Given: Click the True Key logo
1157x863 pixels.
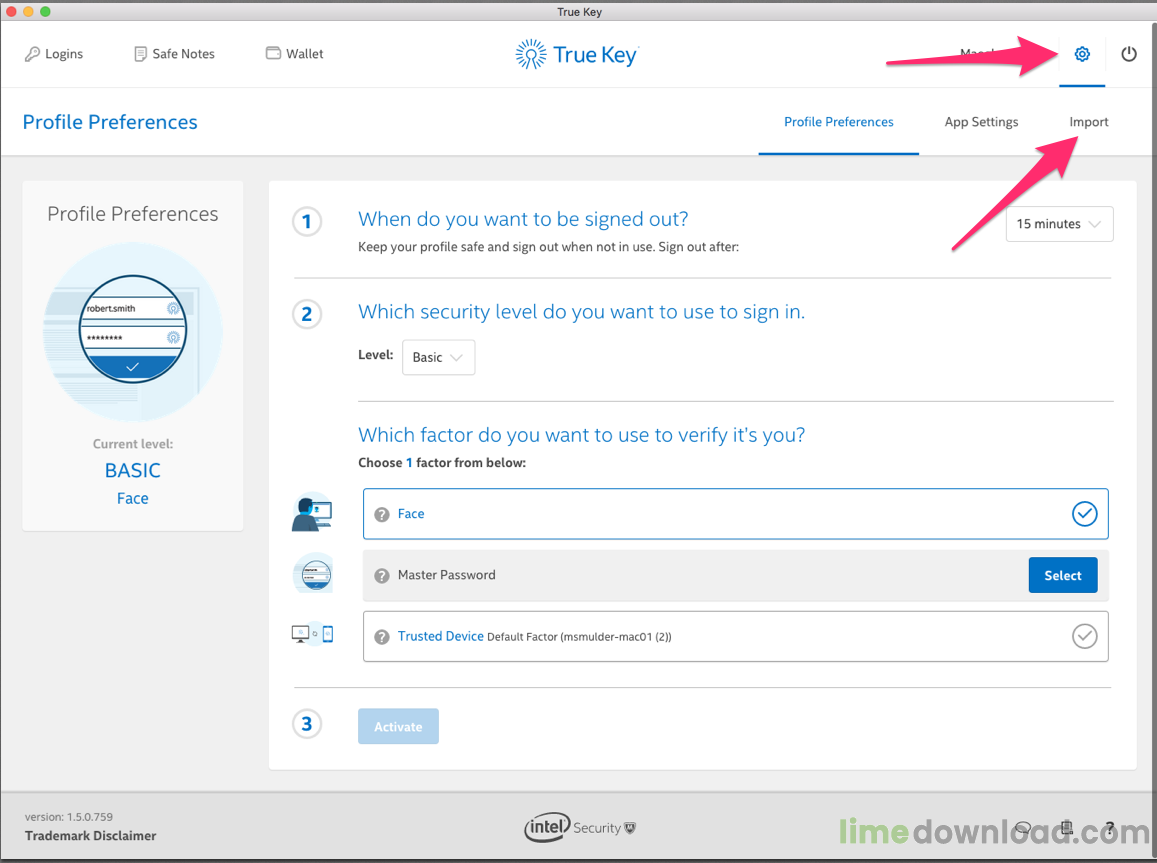Looking at the screenshot, I should click(578, 55).
